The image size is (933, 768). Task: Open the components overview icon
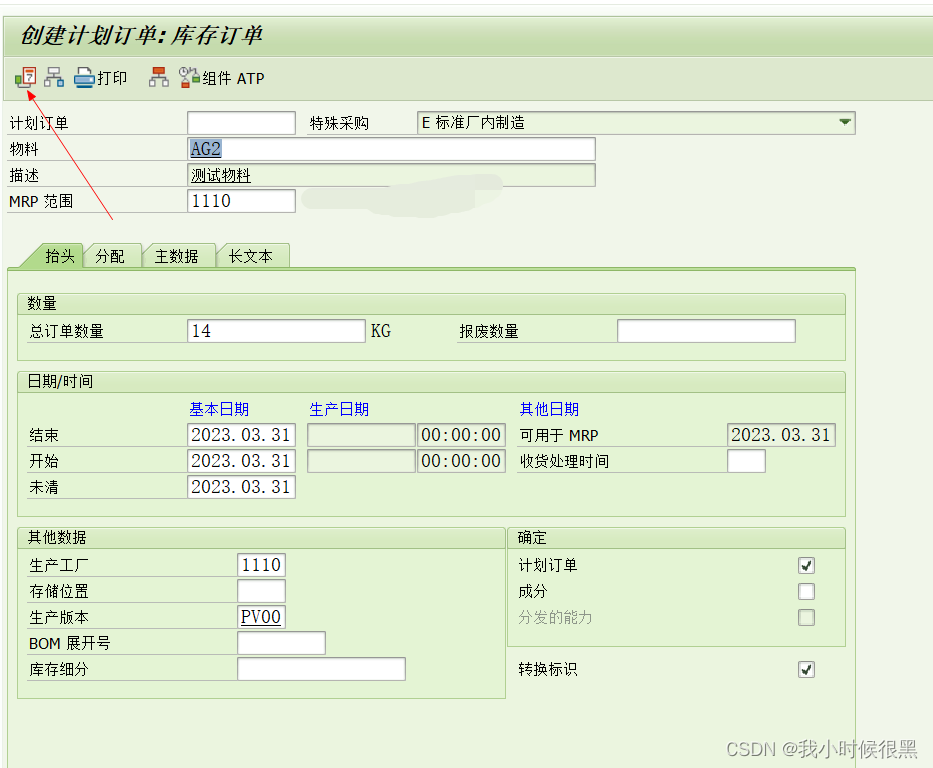click(54, 76)
